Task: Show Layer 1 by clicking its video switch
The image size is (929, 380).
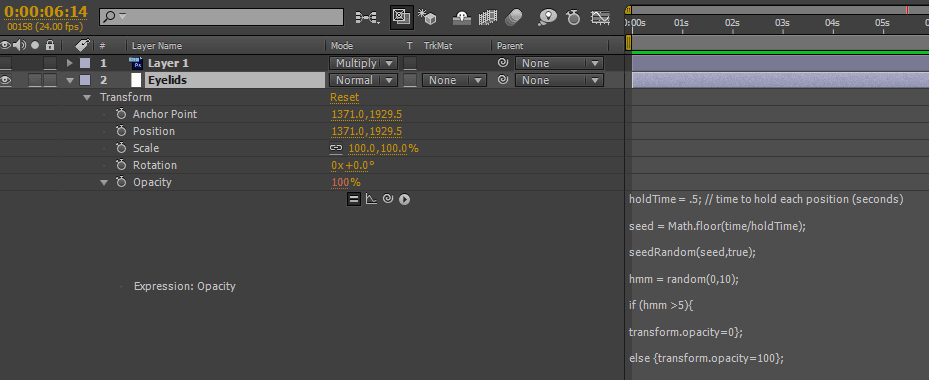Action: (x=6, y=63)
